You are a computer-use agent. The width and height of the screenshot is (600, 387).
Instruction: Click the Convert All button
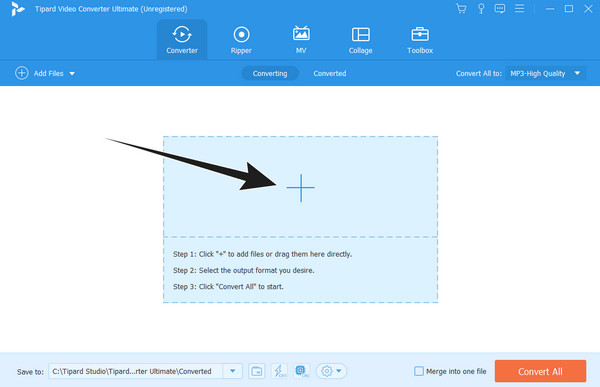click(x=540, y=371)
